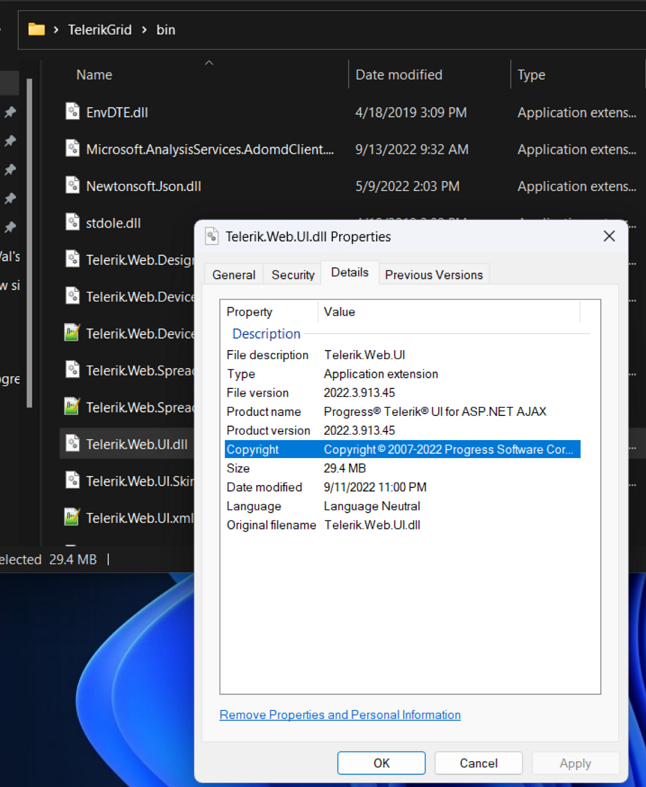Click the Newtonsoft.Json.dll file icon
This screenshot has height=787, width=646.
click(73, 185)
